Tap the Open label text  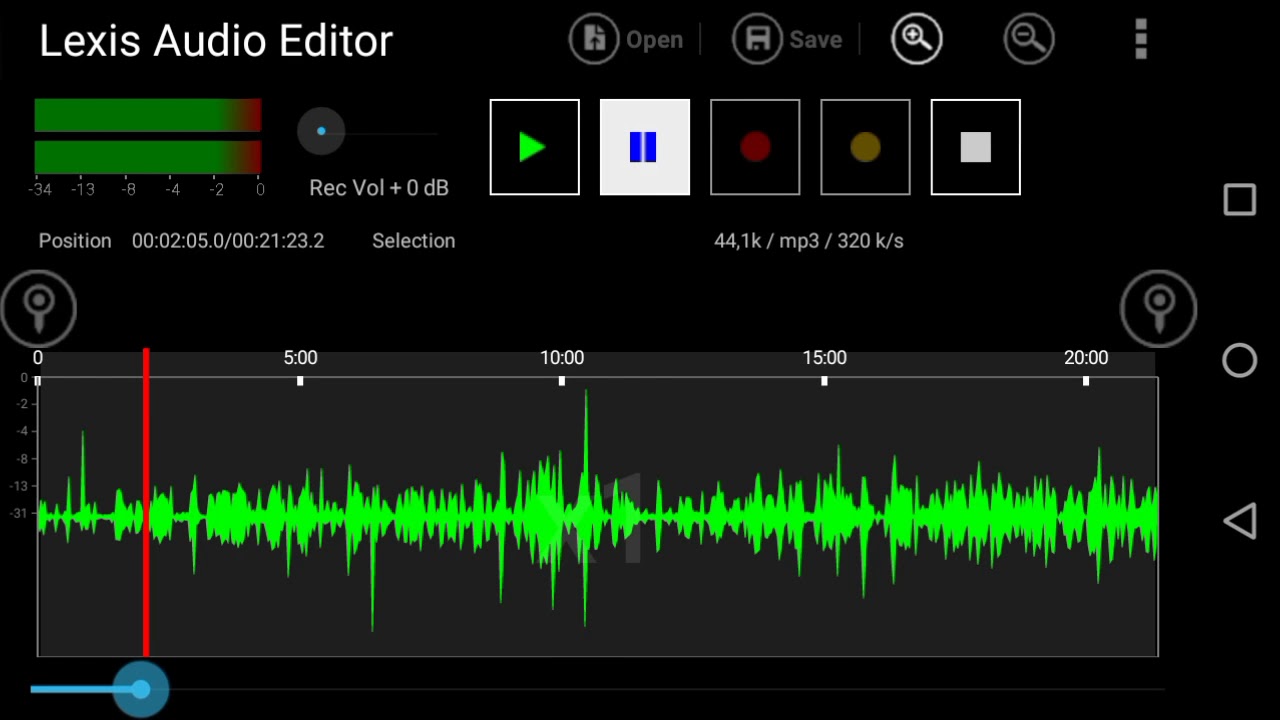click(654, 40)
